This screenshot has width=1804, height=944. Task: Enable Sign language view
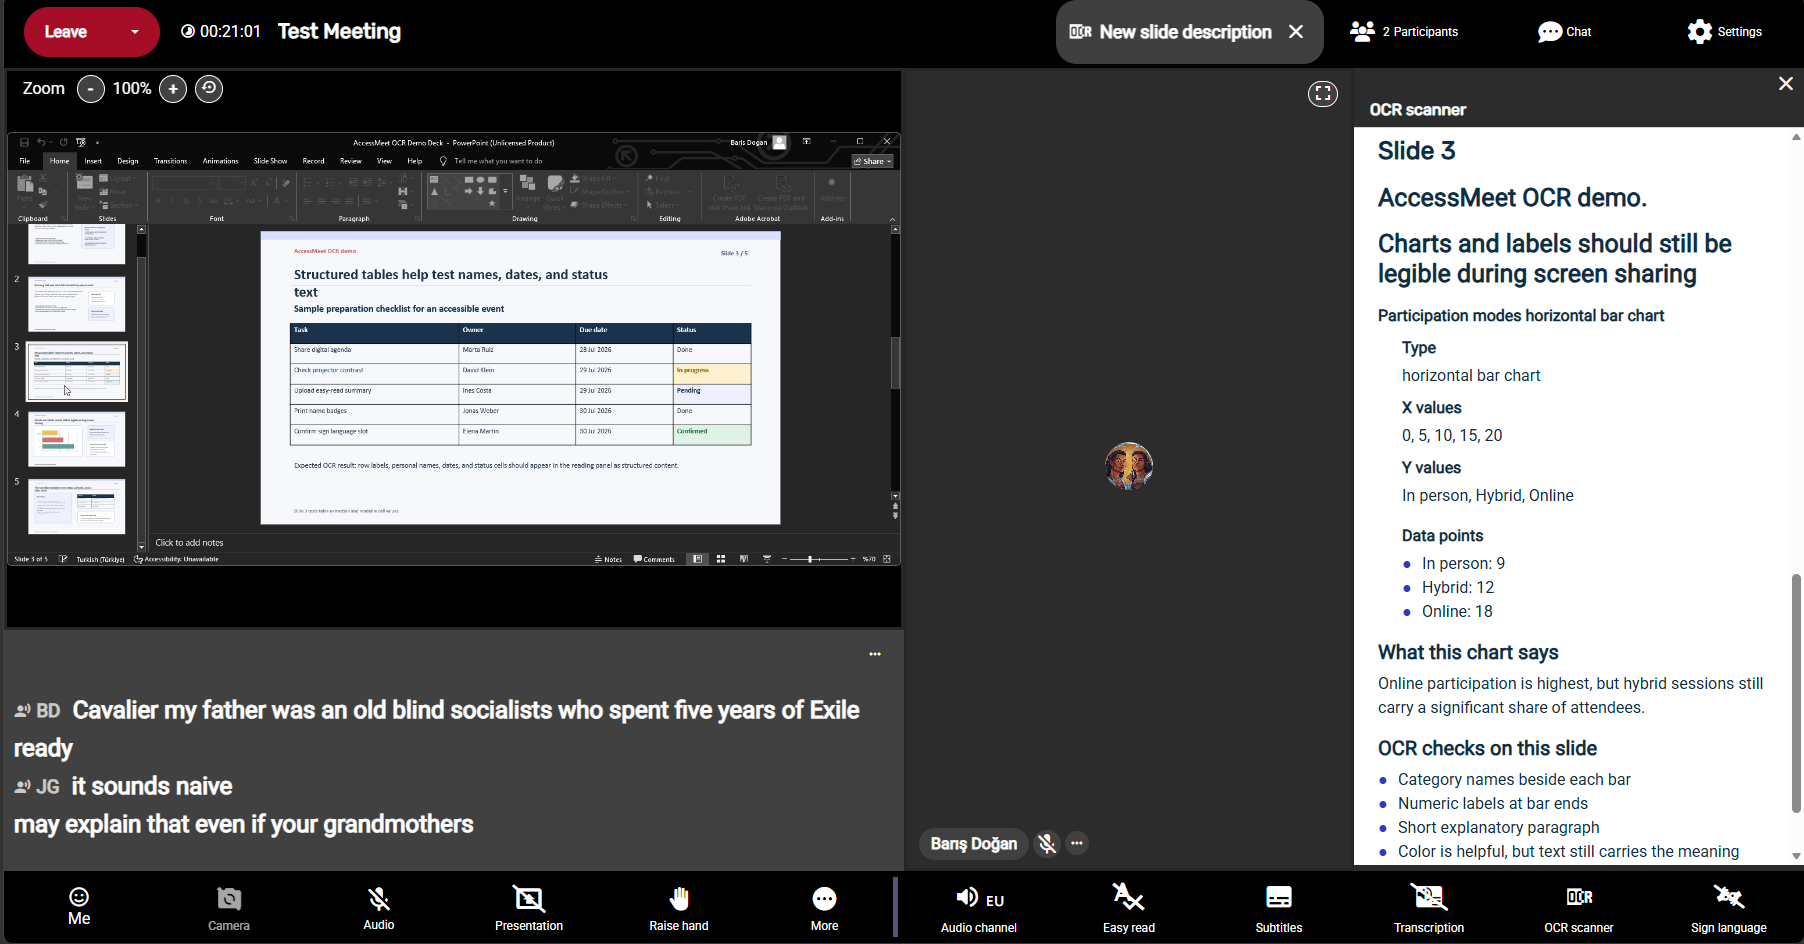tap(1729, 910)
